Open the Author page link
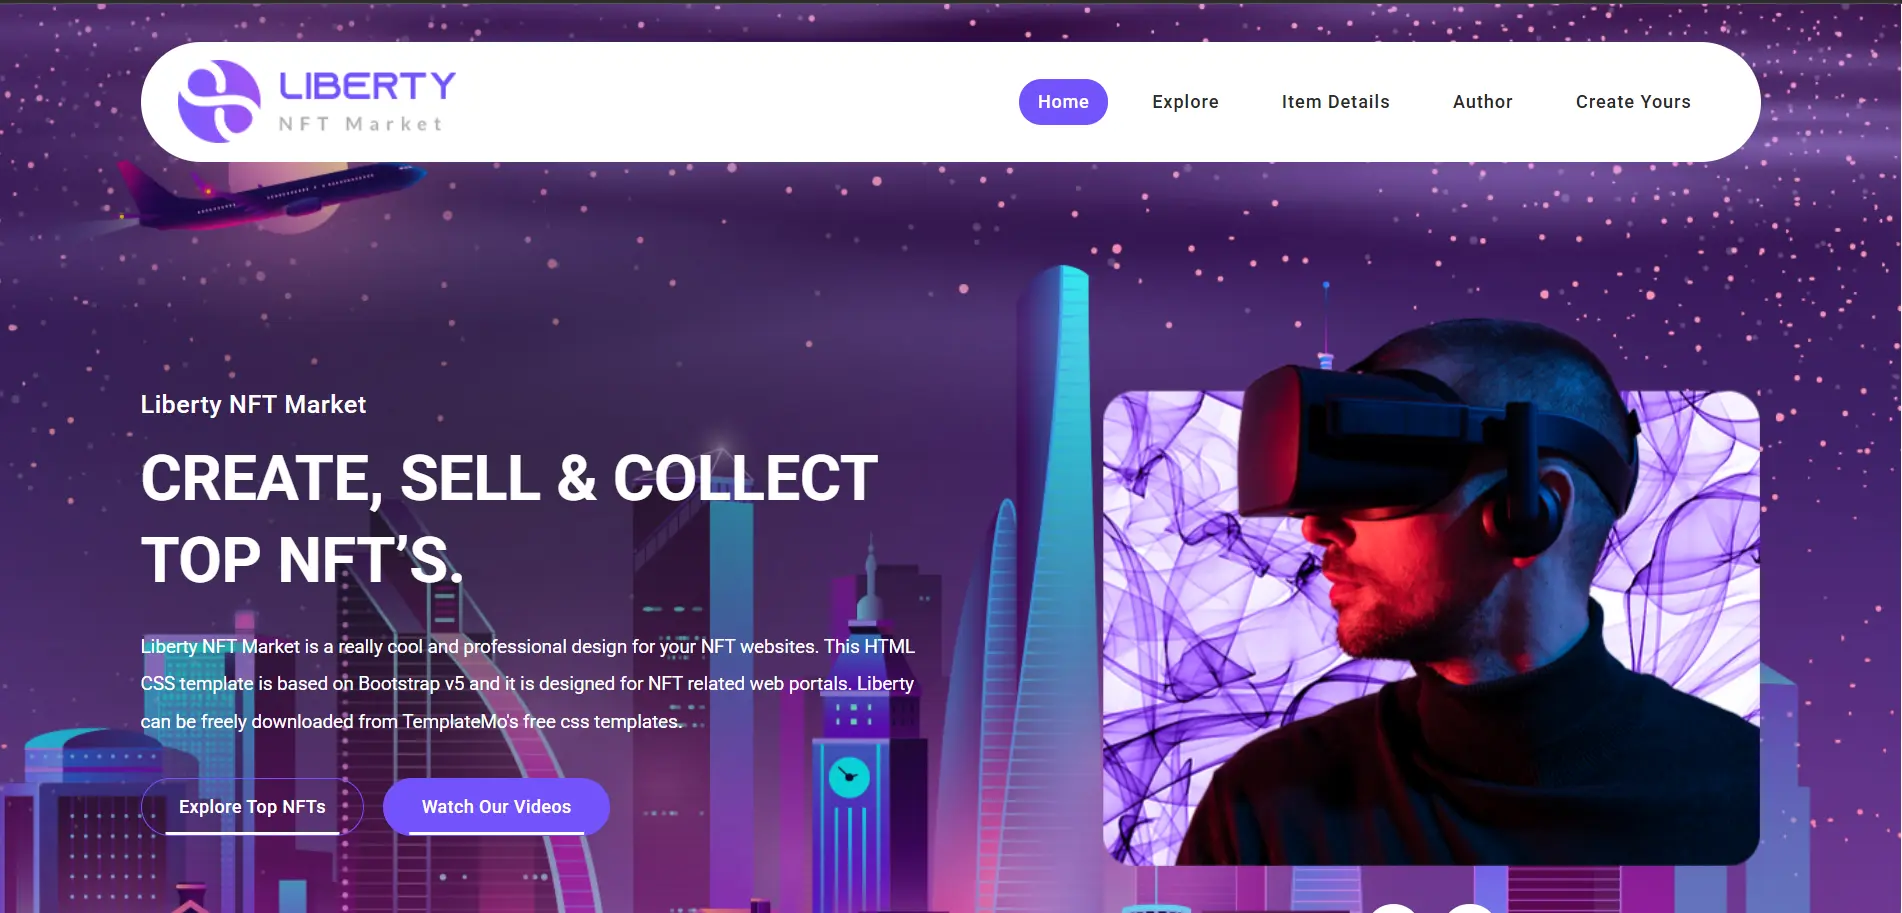The height and width of the screenshot is (913, 1902). coord(1482,102)
